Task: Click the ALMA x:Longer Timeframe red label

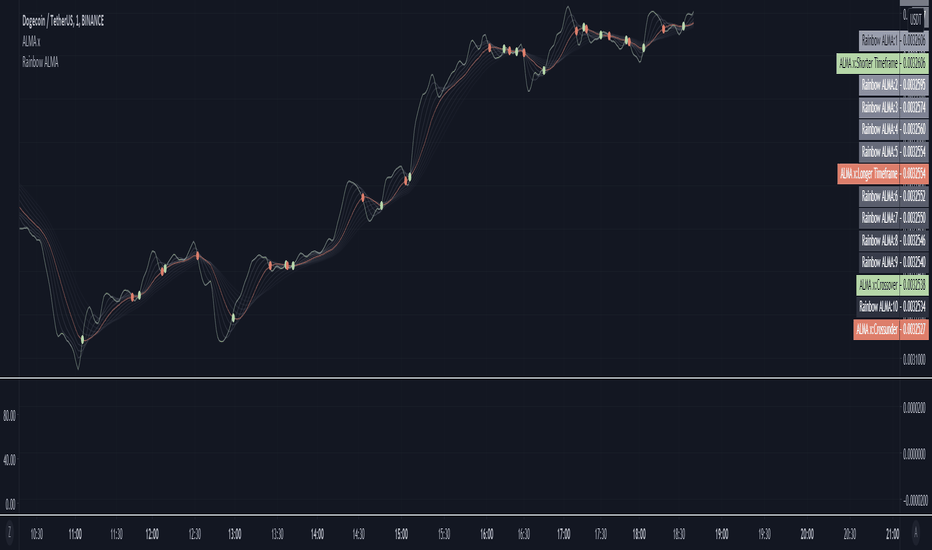Action: point(882,174)
